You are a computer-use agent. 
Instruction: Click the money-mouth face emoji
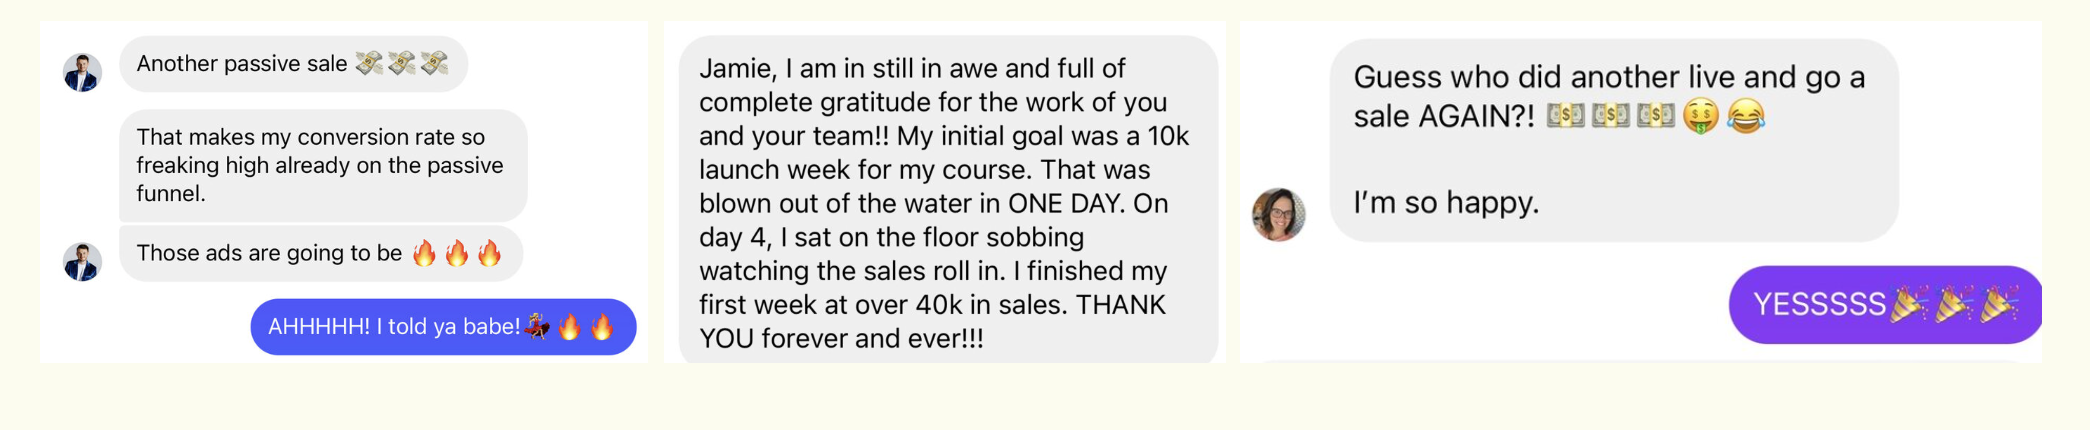pyautogui.click(x=1700, y=117)
